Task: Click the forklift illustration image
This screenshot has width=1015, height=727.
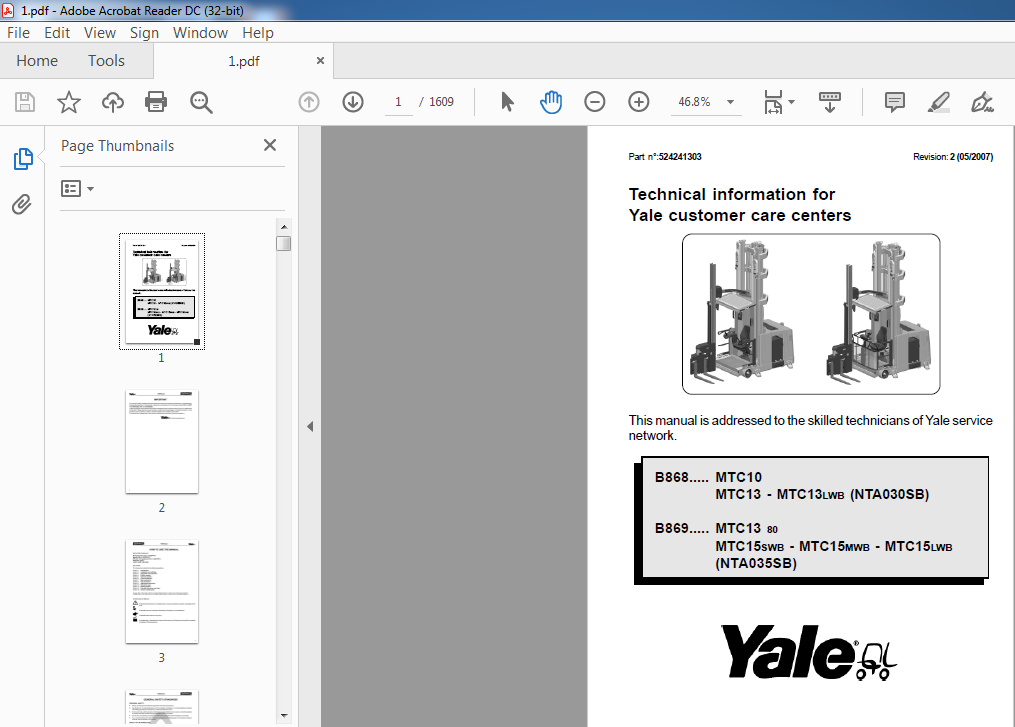Action: click(x=811, y=314)
